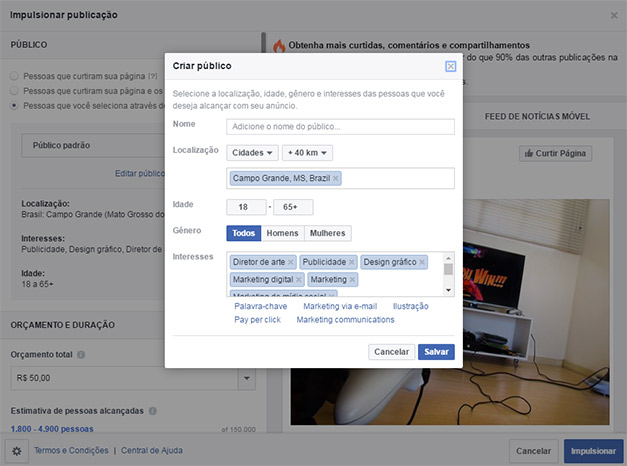Screen dimensions: 627x466
Task: Click the PÚBLICO section header
Action: pos(29,45)
